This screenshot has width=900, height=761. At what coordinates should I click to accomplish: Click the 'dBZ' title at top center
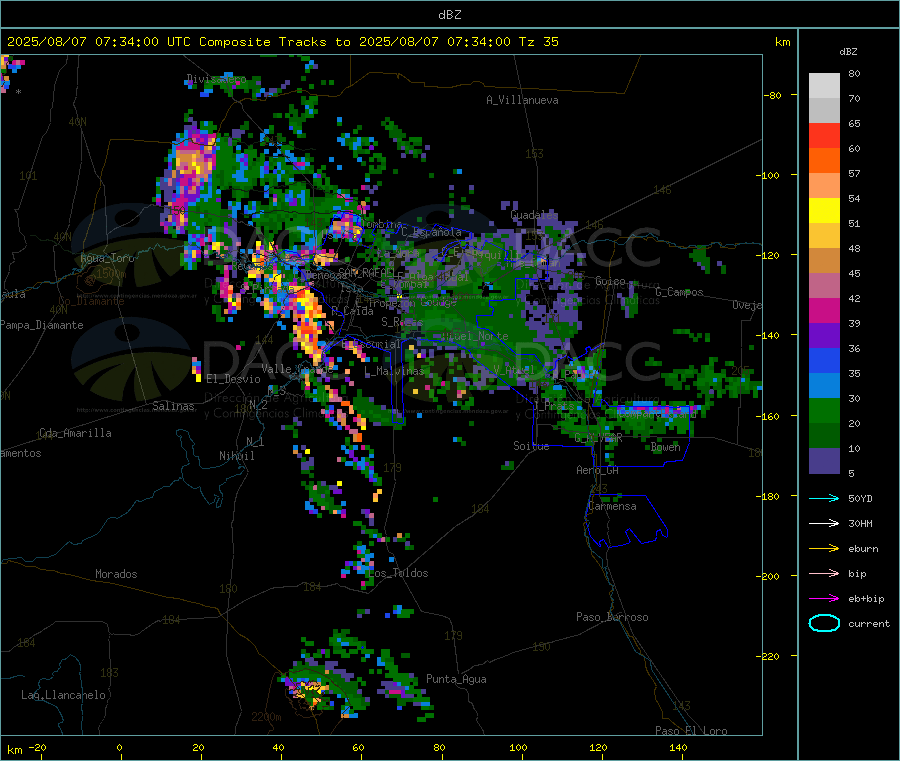(449, 15)
